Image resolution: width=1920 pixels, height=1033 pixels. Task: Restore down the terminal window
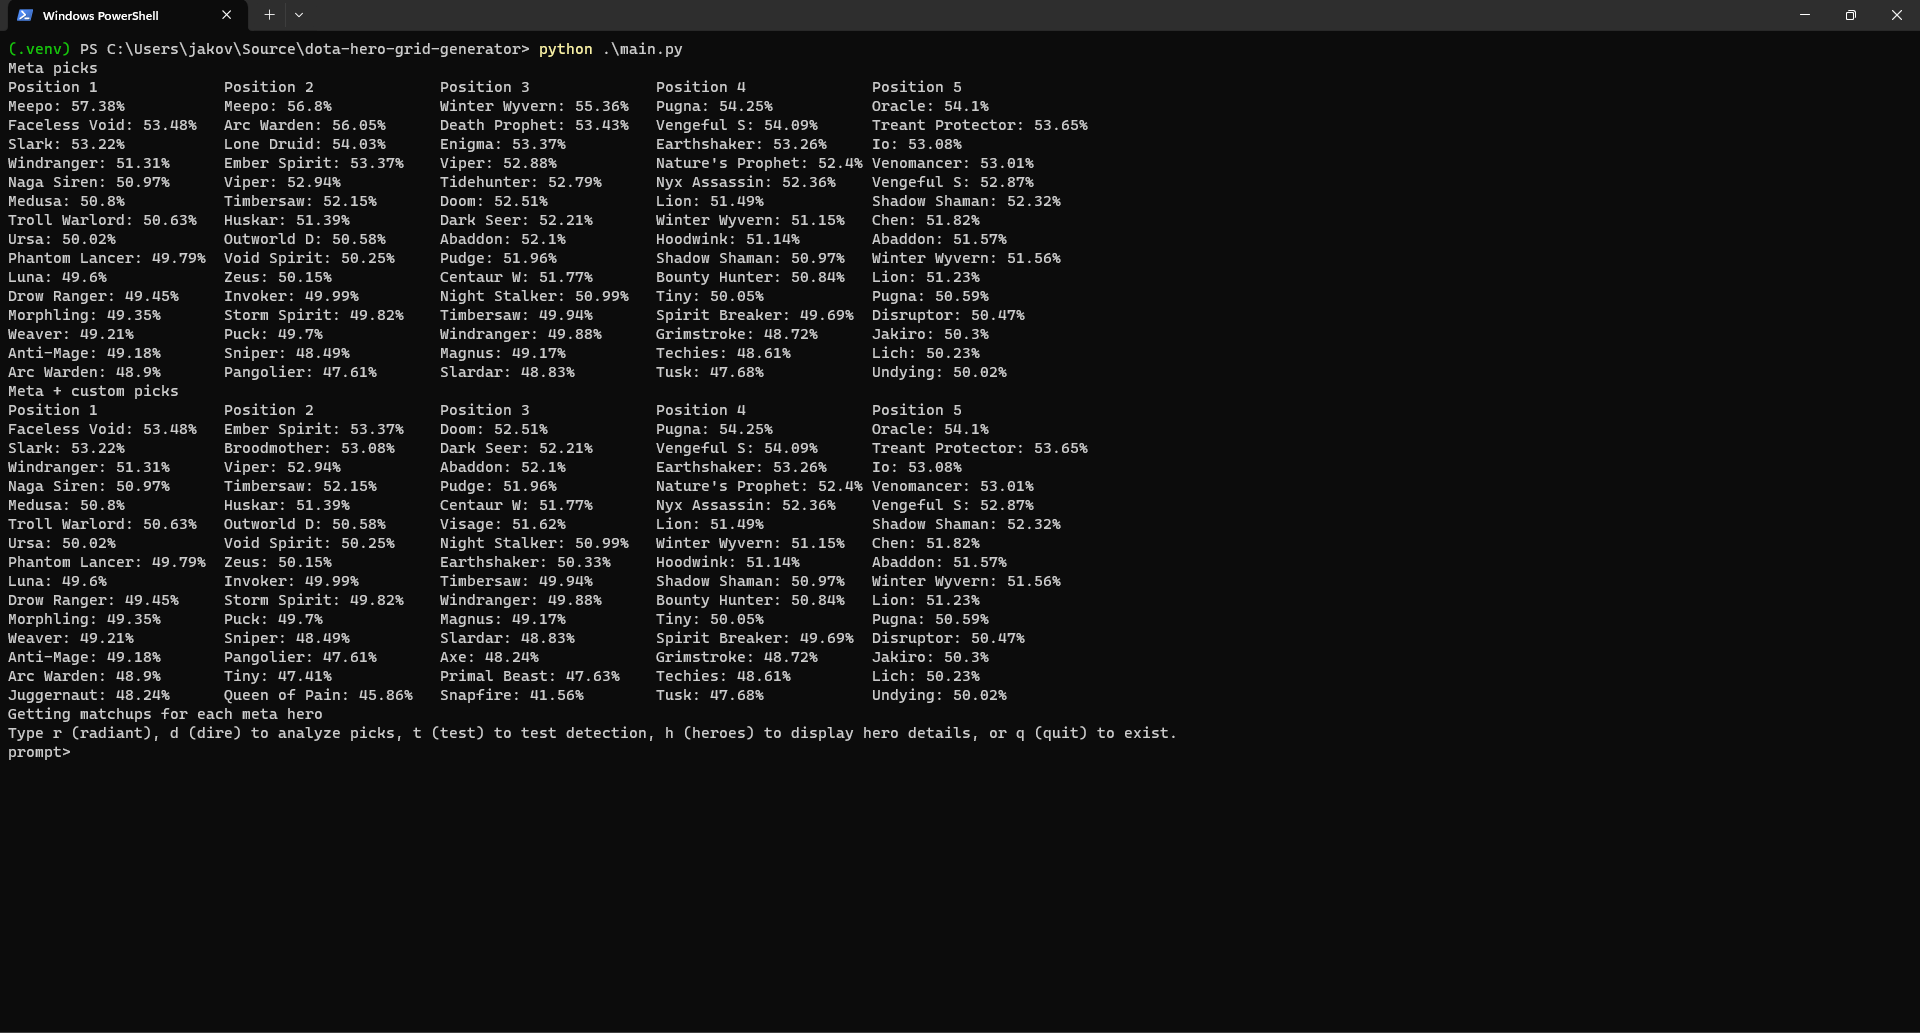coord(1851,15)
